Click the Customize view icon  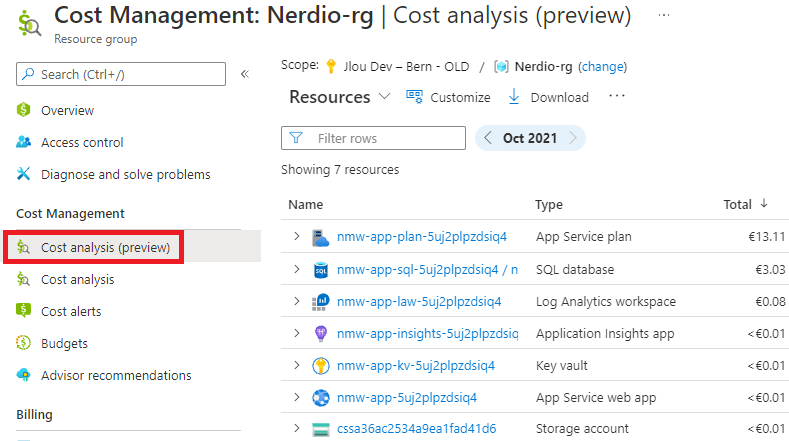[415, 97]
